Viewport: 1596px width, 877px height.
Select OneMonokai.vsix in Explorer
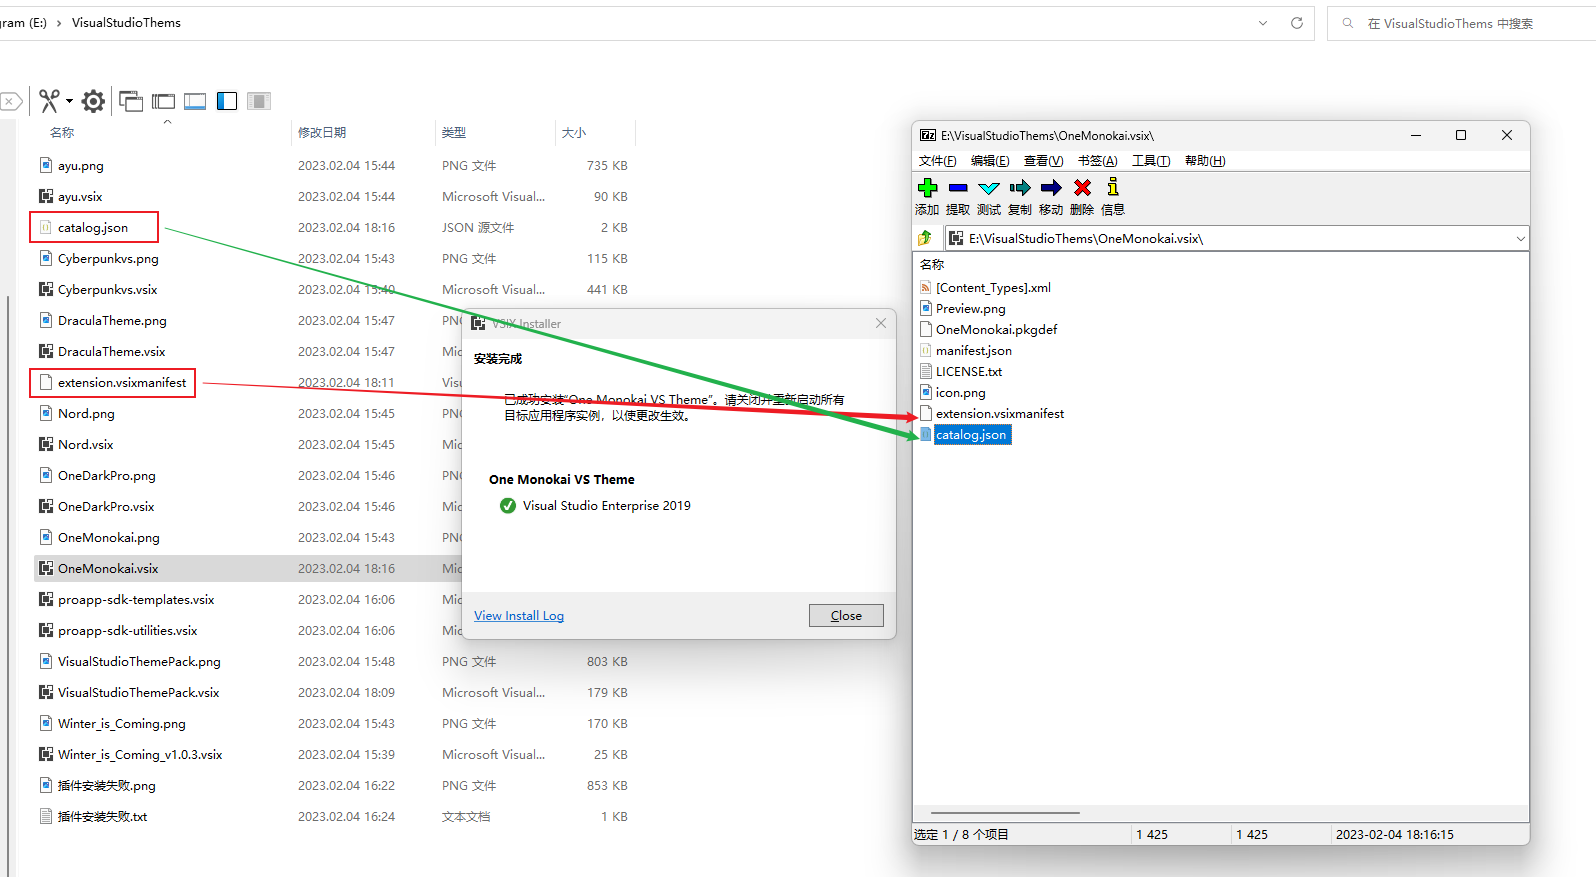(108, 569)
